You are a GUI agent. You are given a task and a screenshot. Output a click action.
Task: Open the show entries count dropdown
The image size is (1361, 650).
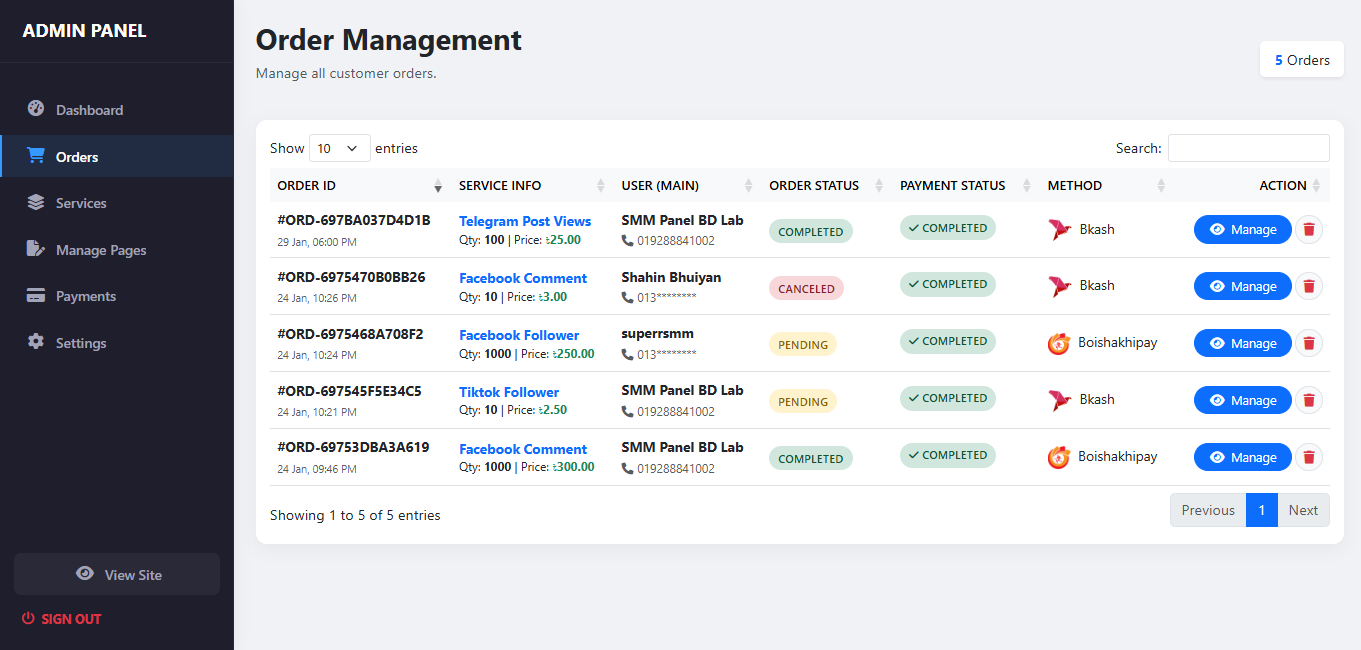(x=339, y=148)
